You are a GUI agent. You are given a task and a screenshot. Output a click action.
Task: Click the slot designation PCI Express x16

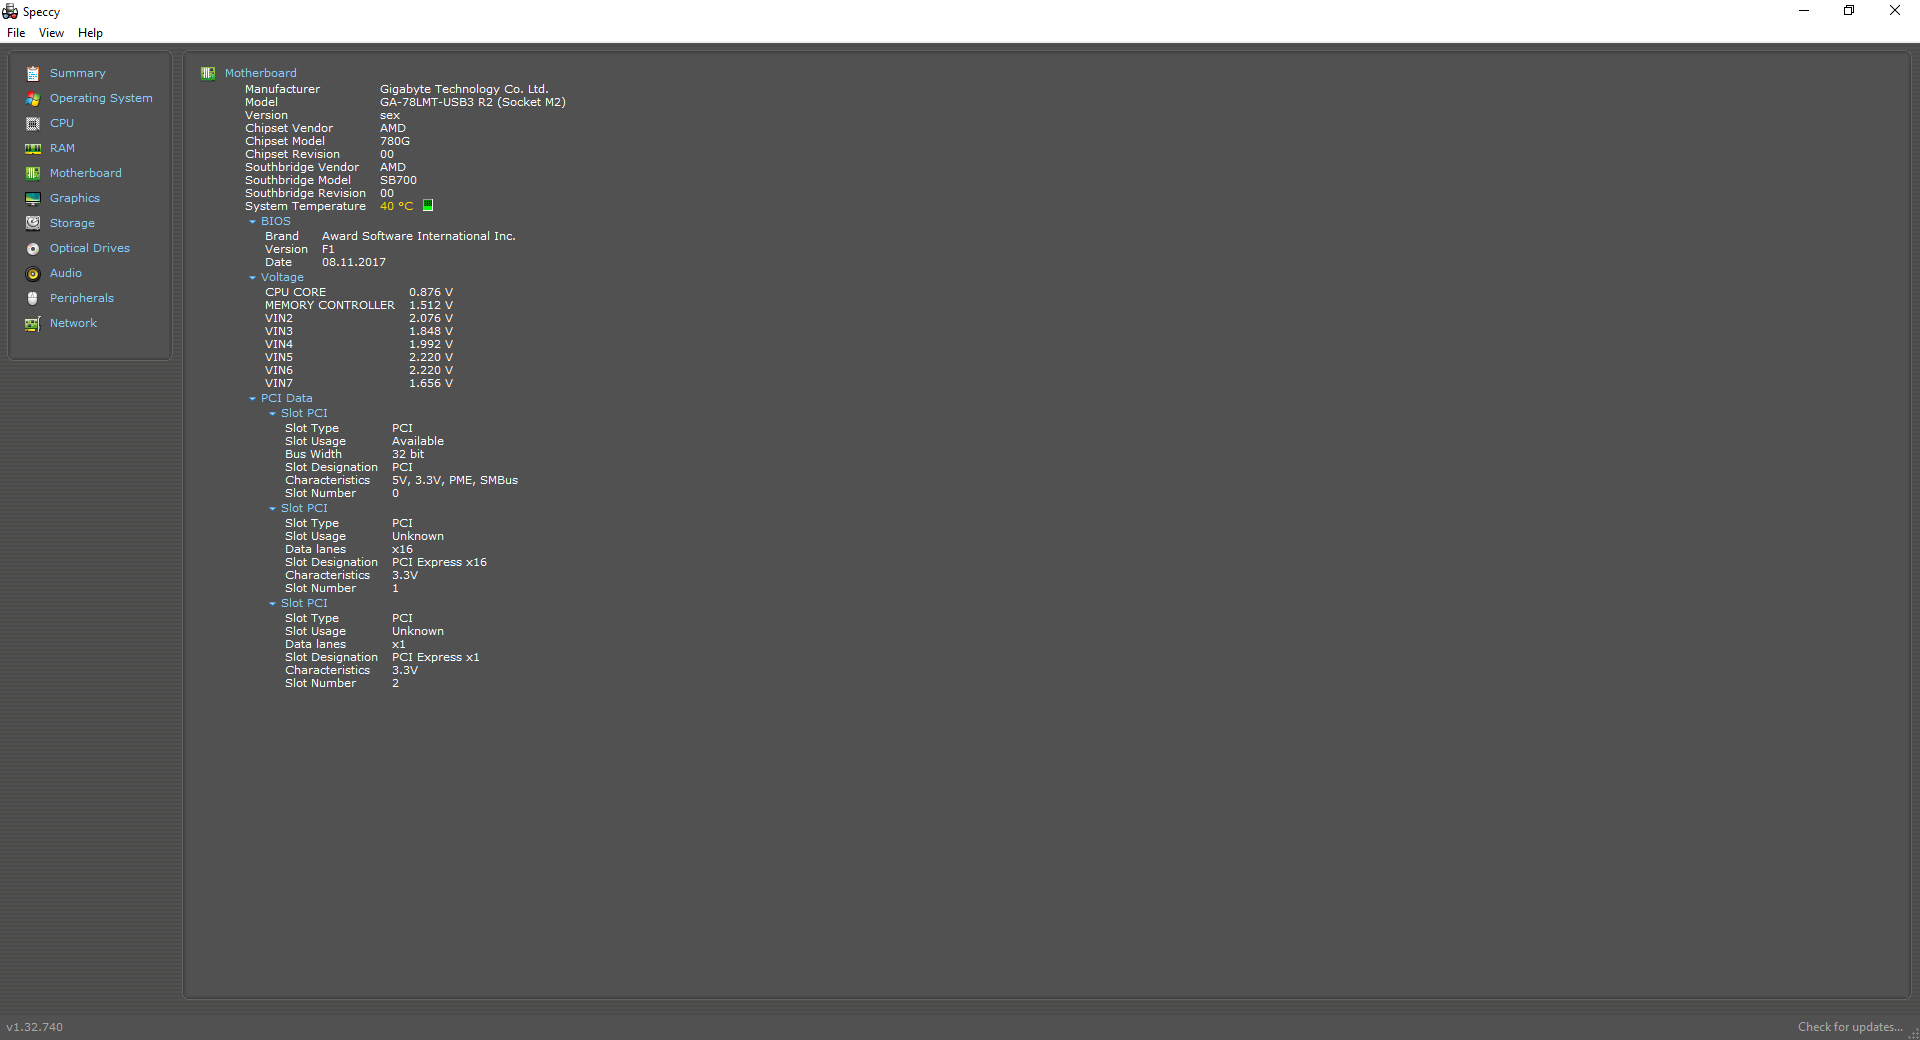[439, 562]
